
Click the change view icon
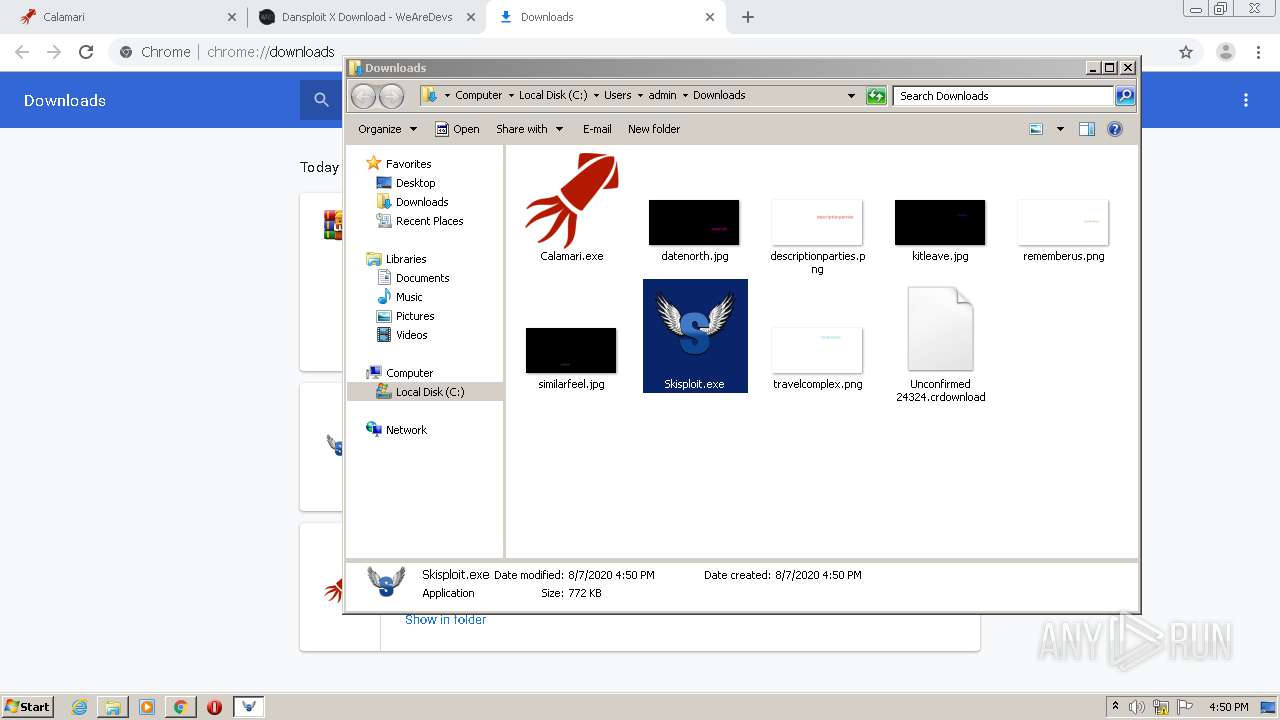1036,129
